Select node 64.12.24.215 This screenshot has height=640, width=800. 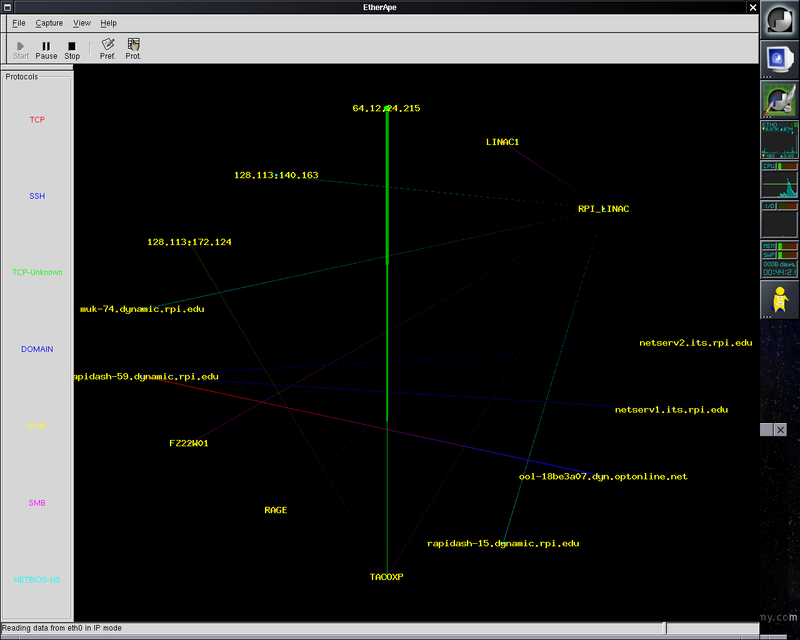coord(386,108)
